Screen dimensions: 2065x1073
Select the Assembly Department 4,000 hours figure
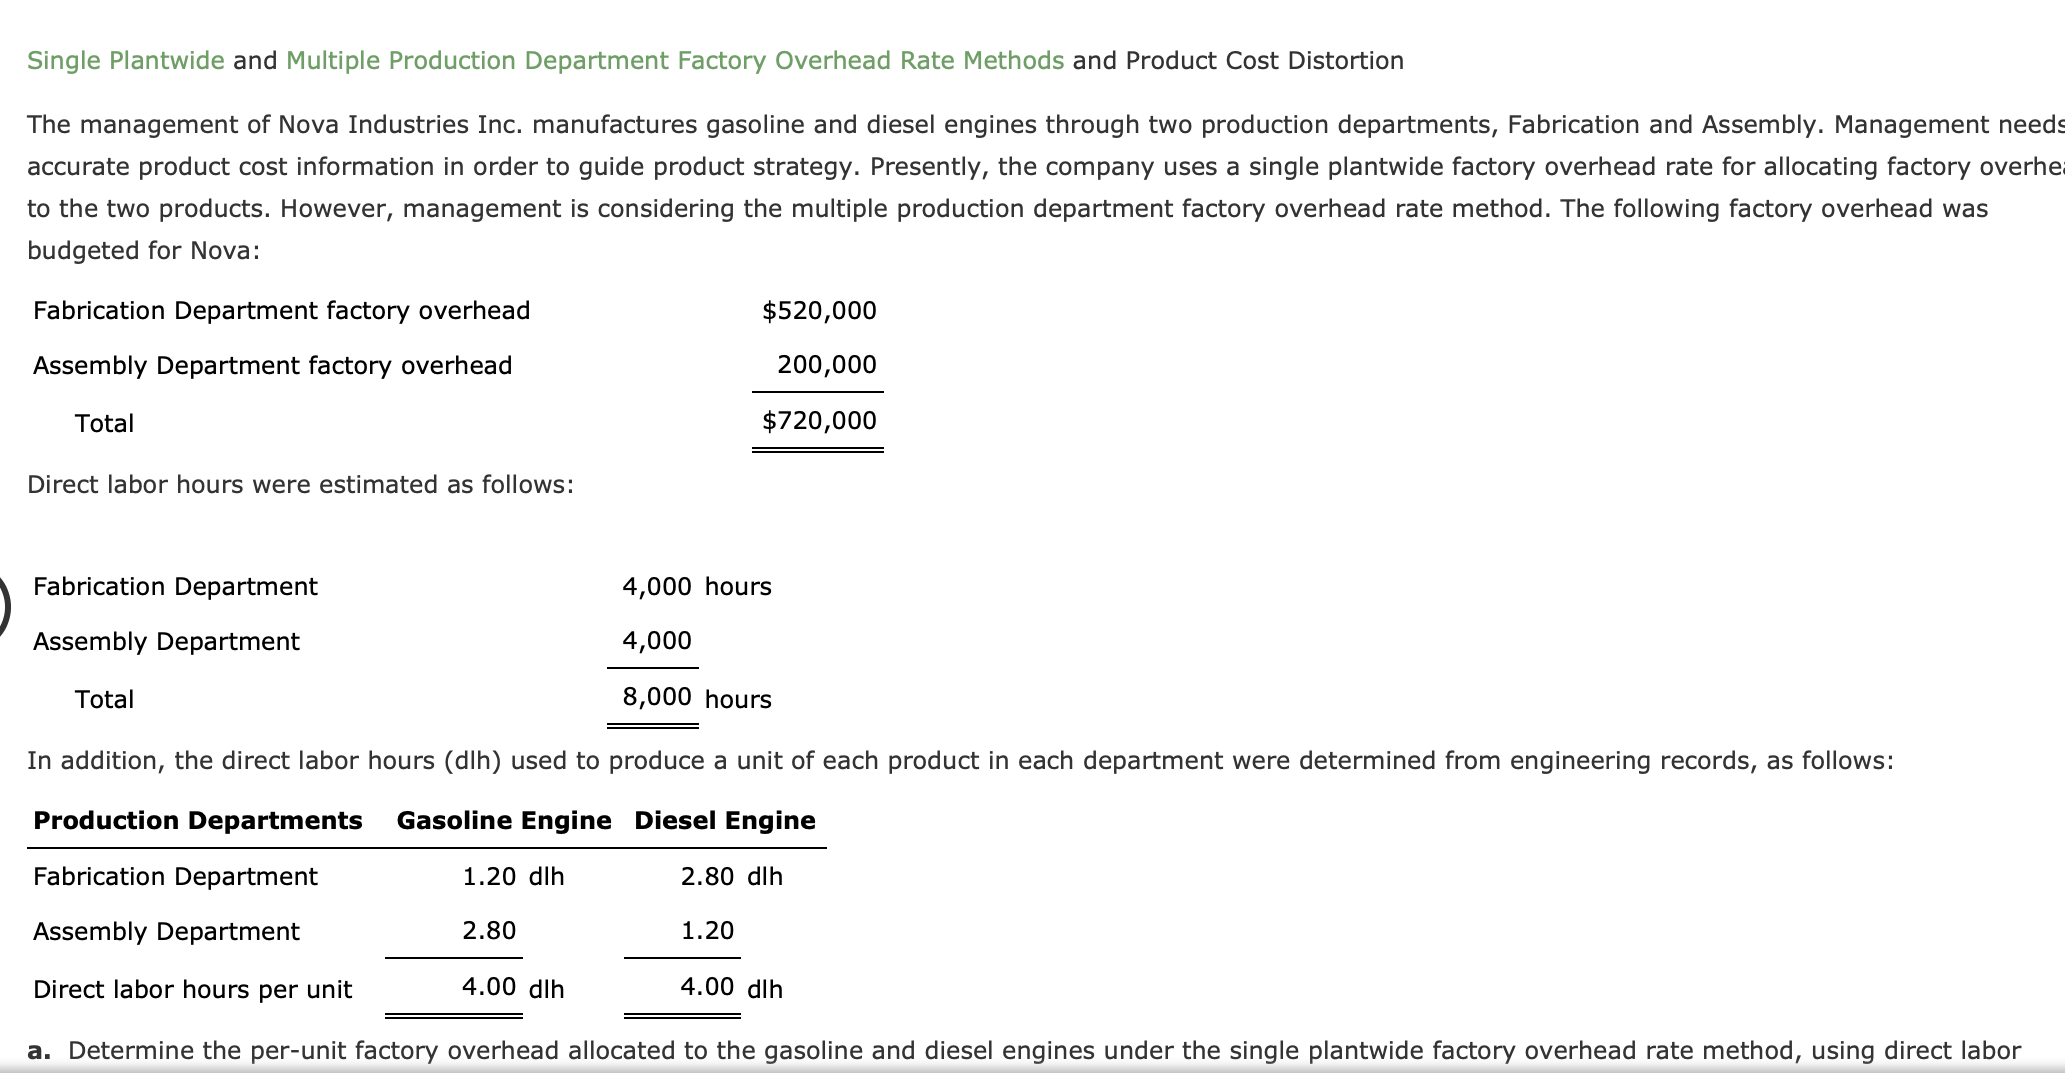pos(655,640)
